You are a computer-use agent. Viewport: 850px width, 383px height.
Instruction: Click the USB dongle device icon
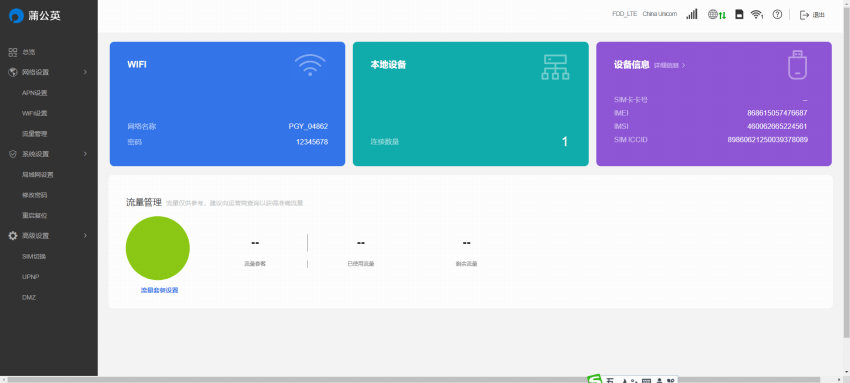(797, 65)
